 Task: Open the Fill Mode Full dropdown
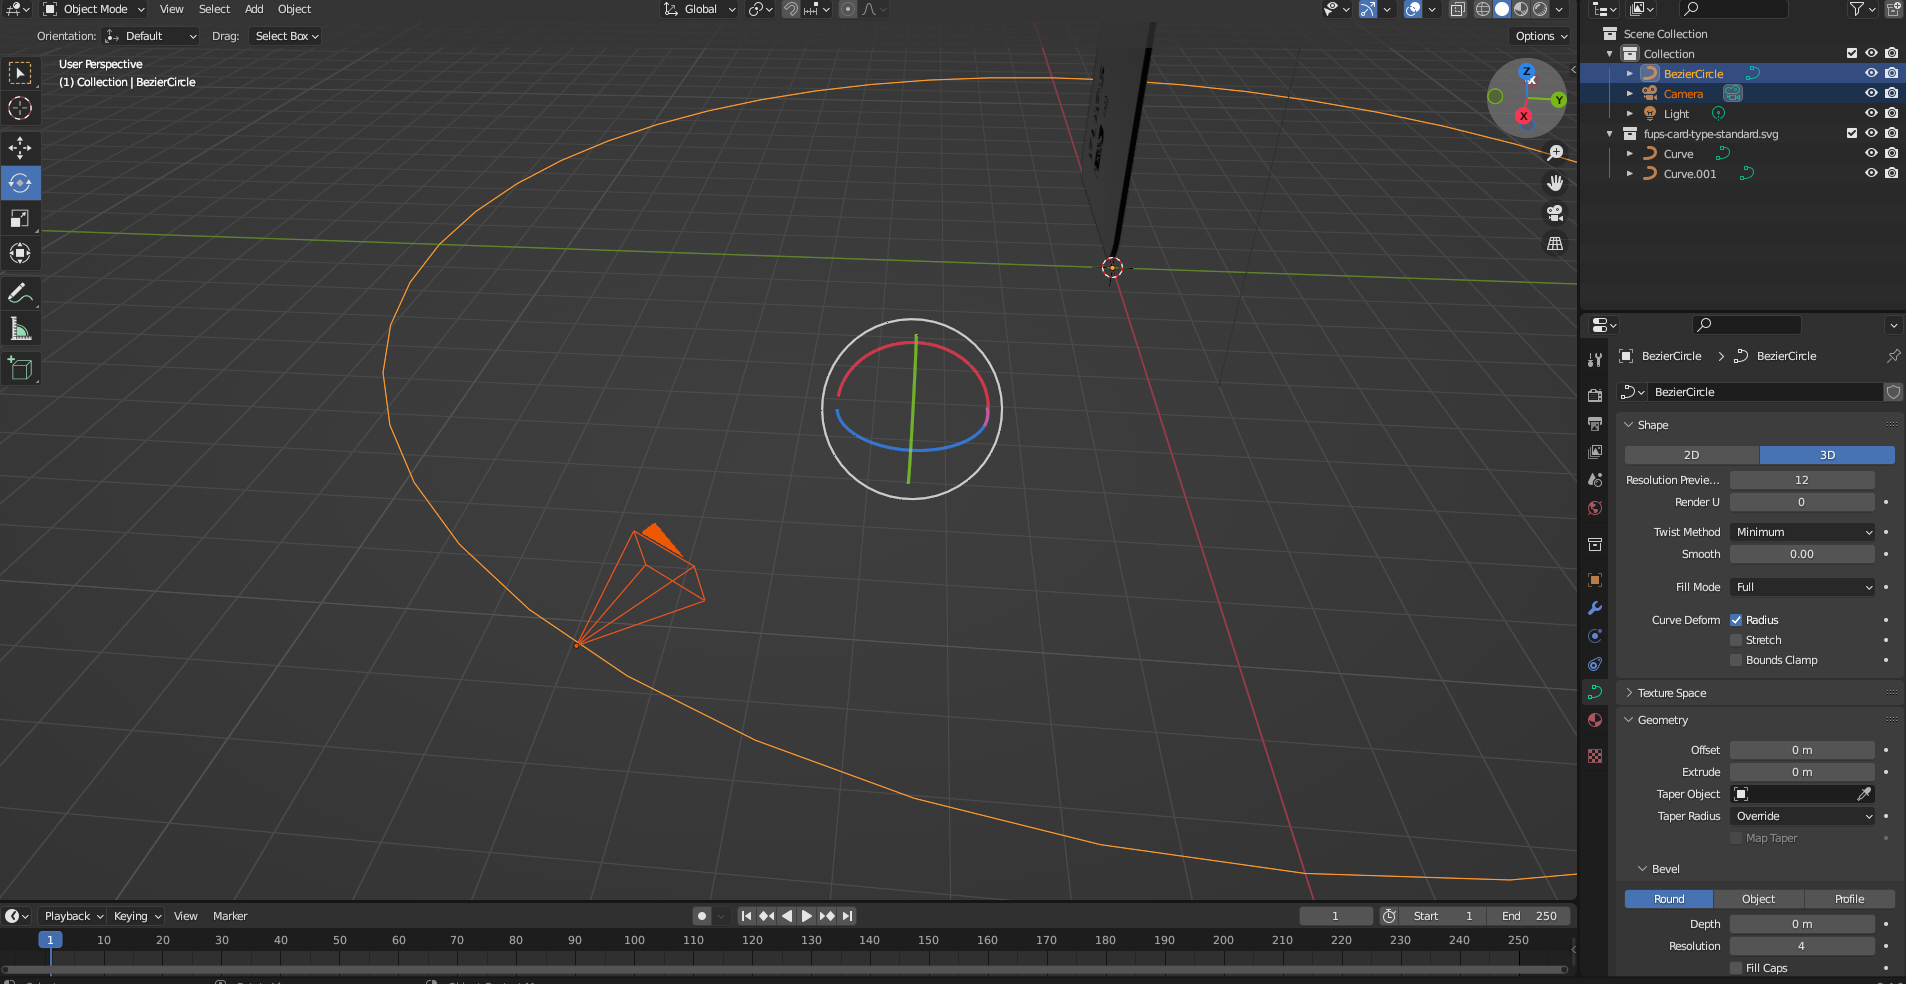(1803, 587)
